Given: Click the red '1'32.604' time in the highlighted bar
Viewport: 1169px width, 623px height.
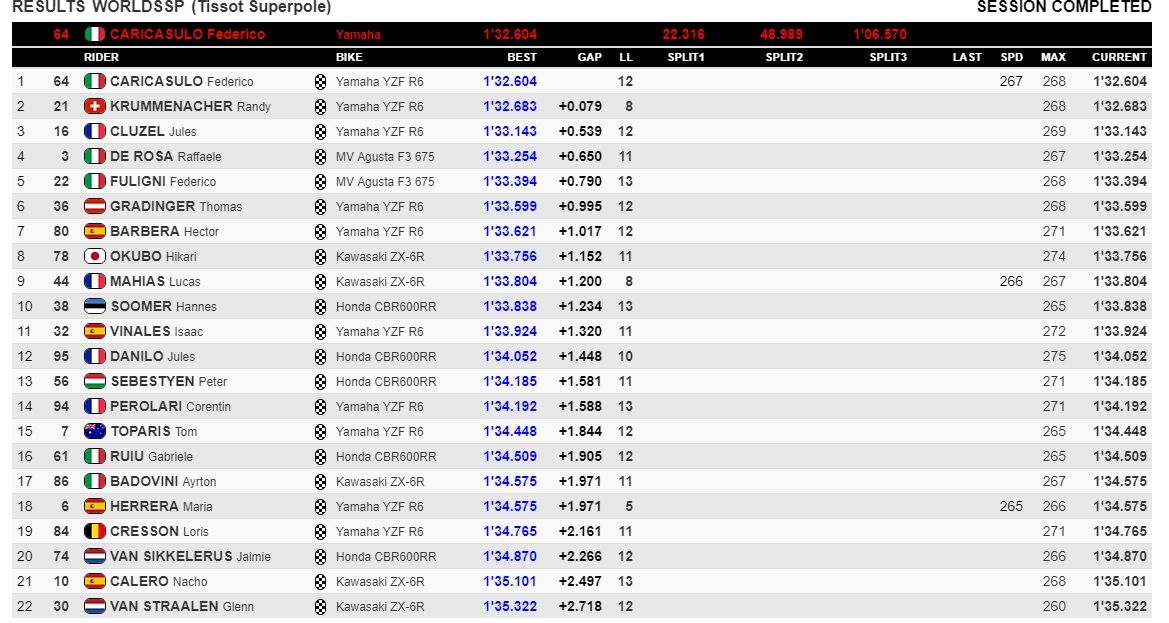Looking at the screenshot, I should pyautogui.click(x=510, y=34).
